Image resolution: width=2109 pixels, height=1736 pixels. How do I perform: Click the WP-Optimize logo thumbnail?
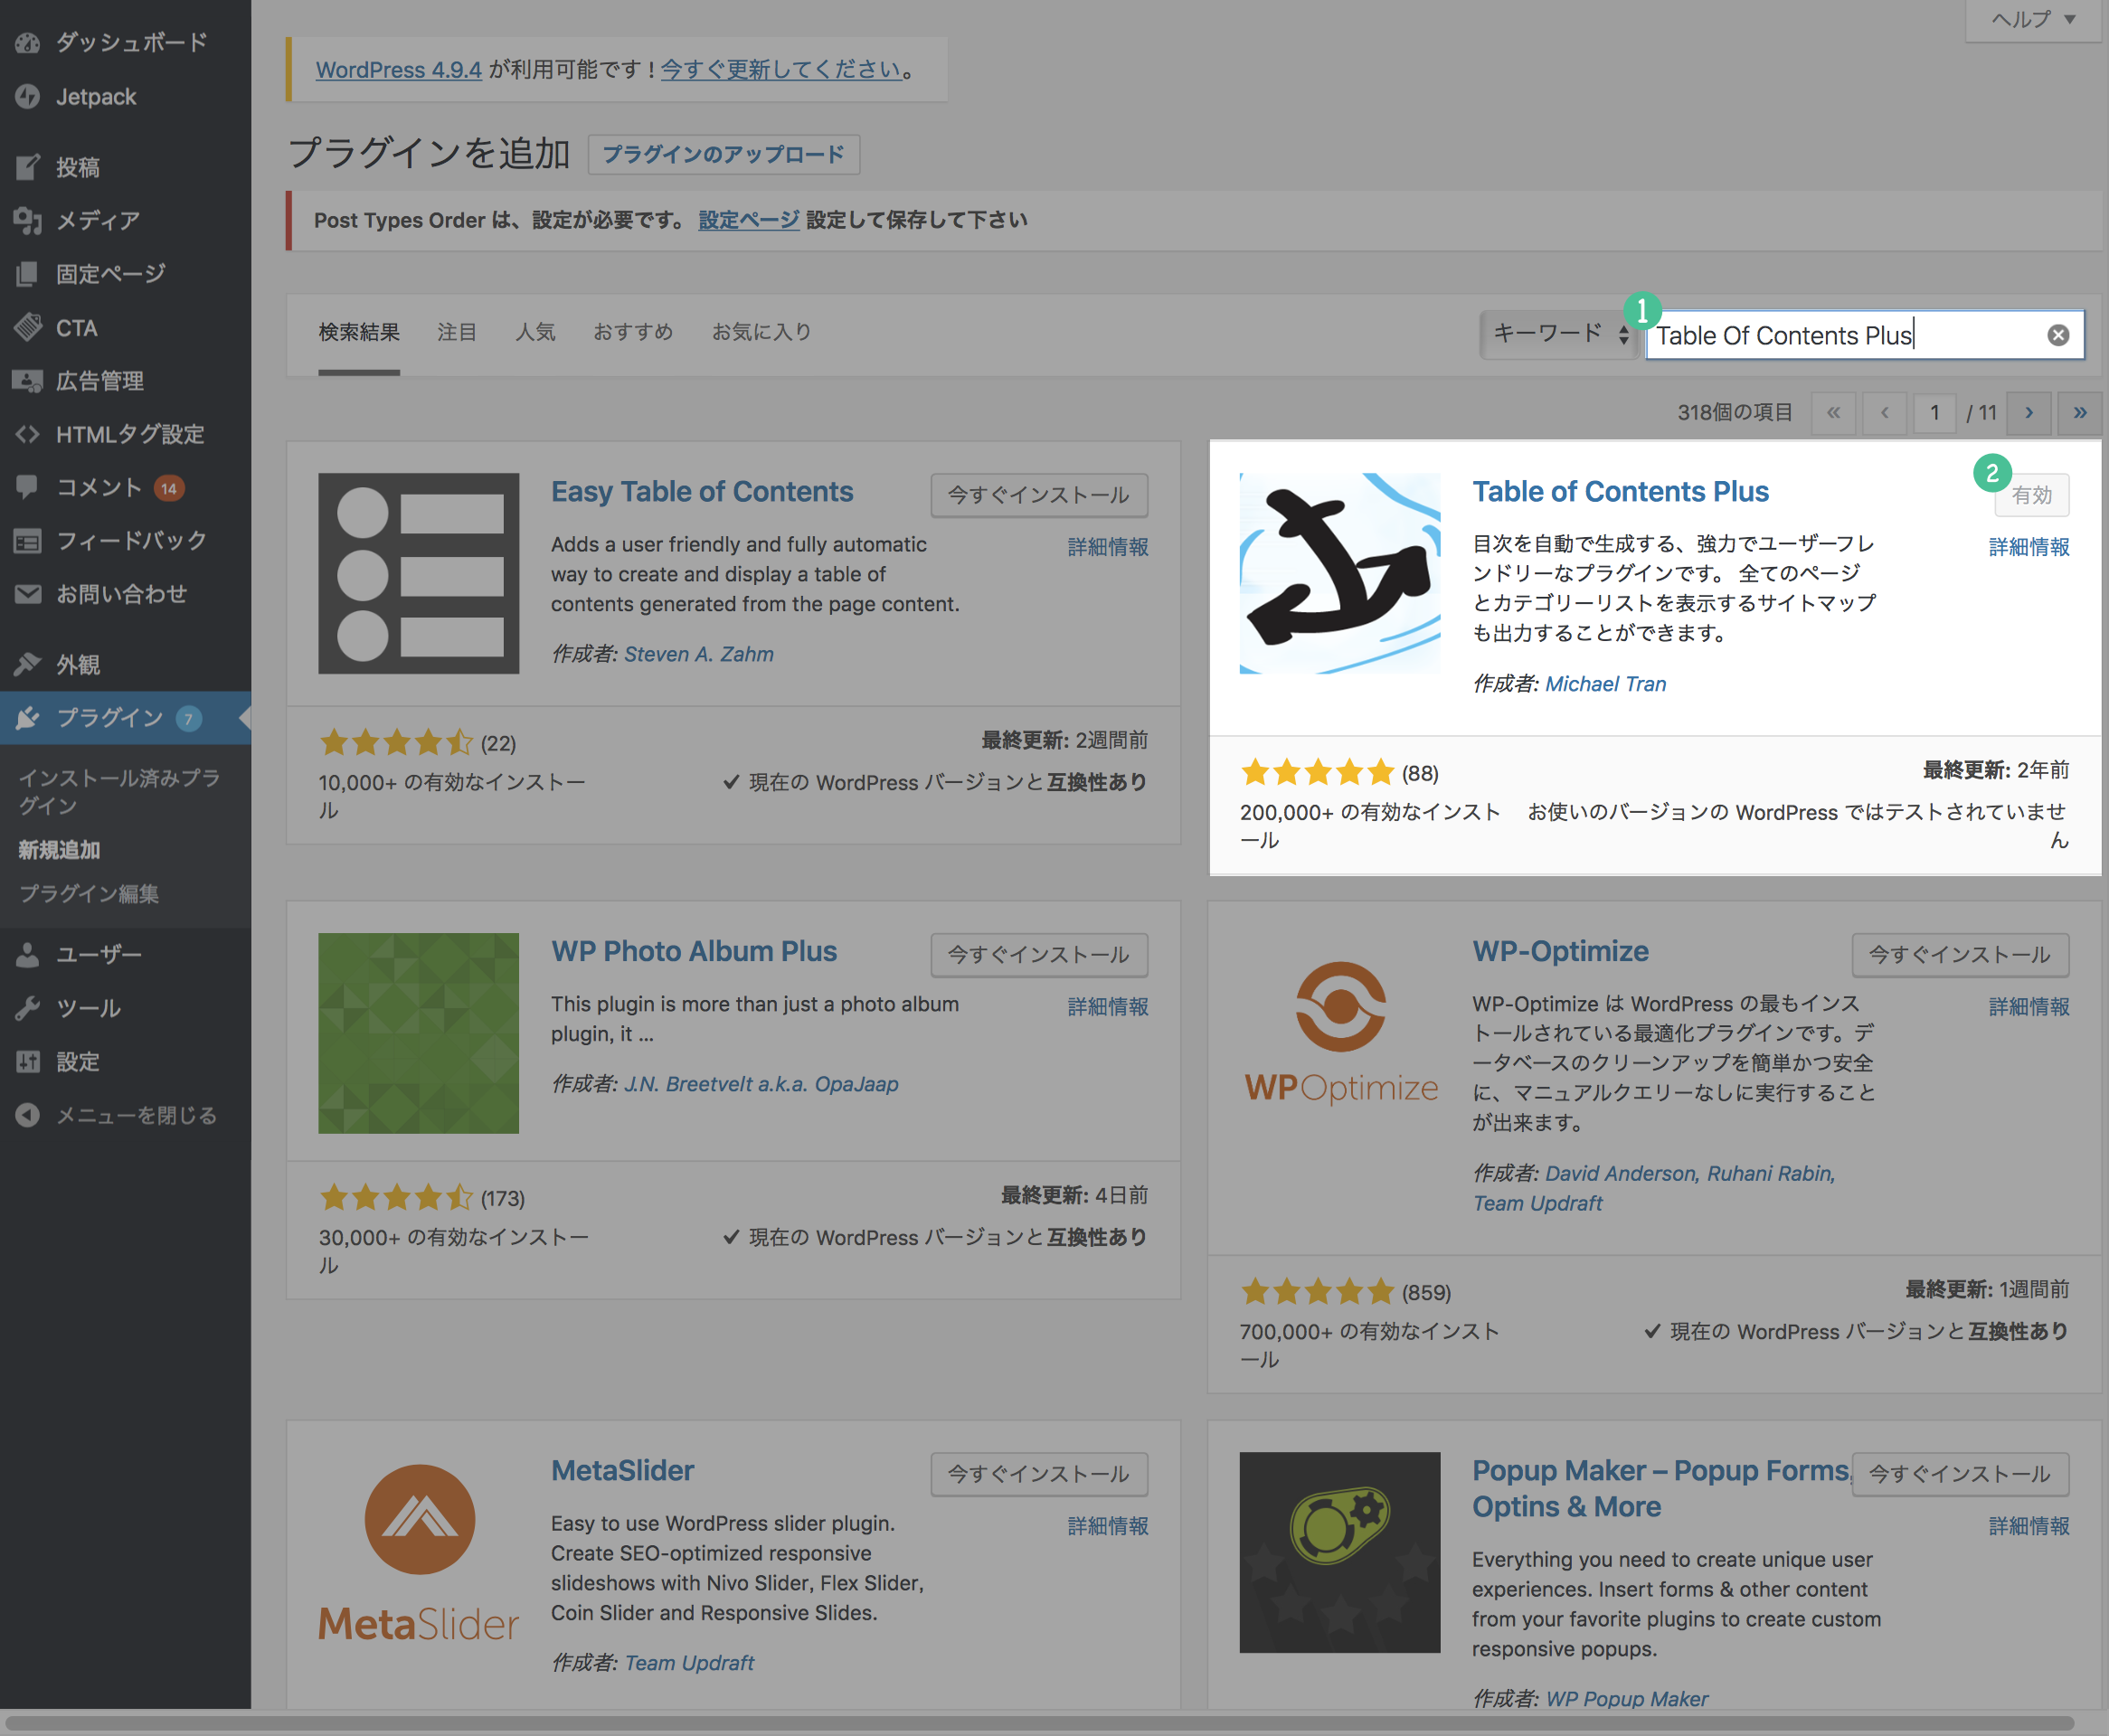tap(1340, 1033)
